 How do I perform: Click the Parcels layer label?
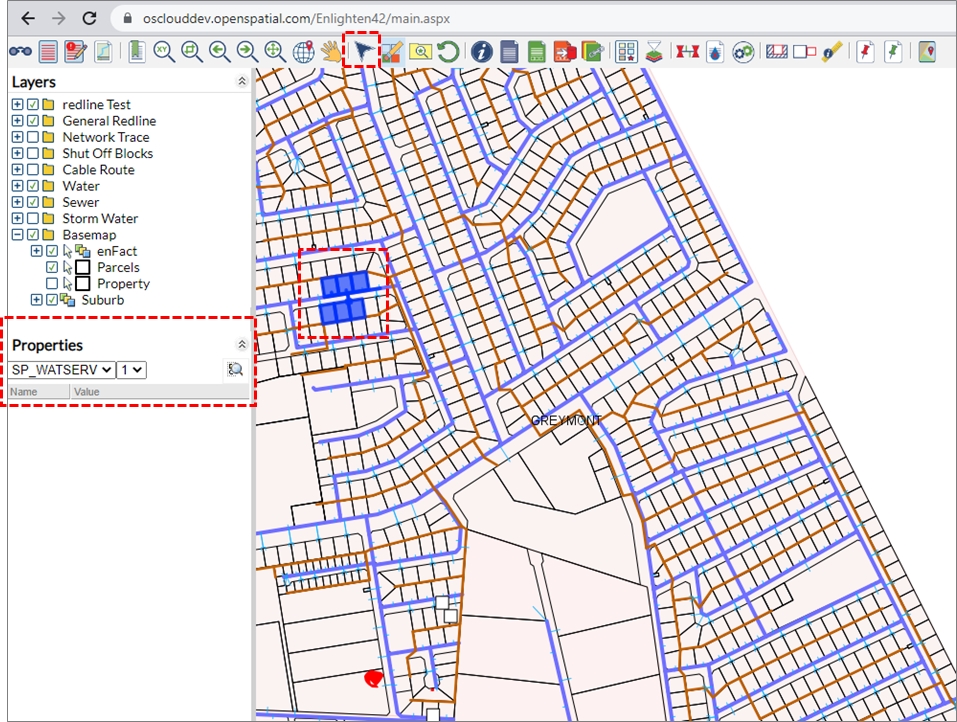coord(118,268)
